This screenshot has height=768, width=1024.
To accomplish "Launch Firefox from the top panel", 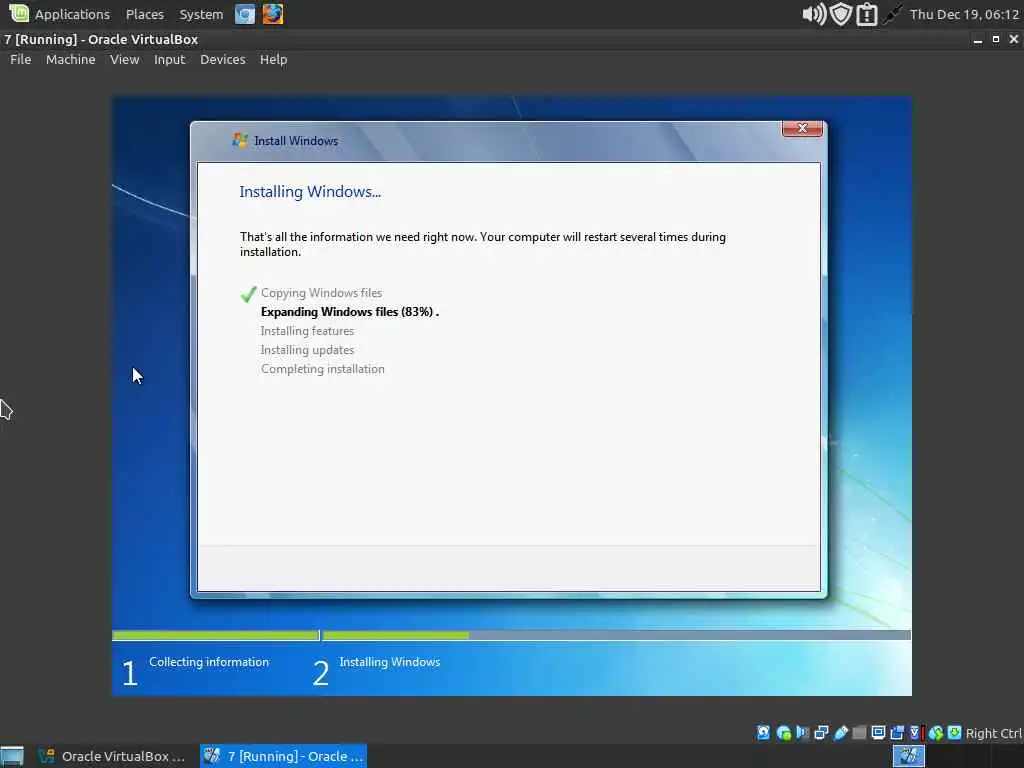I will [x=273, y=14].
